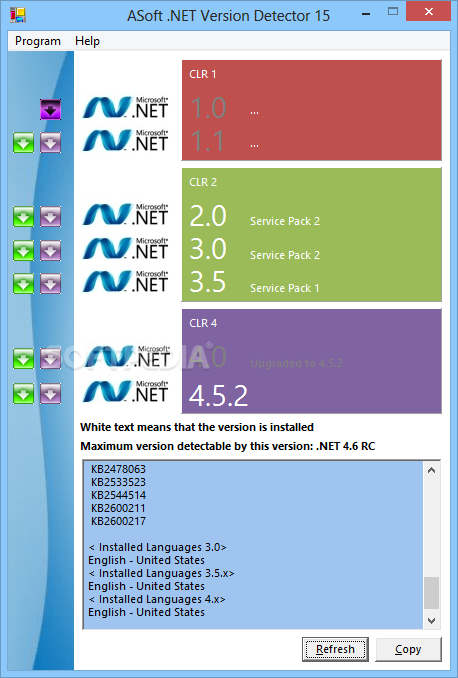
Task: Click '< Installed Languages 3.5.x>' line
Action: pyautogui.click(x=161, y=573)
